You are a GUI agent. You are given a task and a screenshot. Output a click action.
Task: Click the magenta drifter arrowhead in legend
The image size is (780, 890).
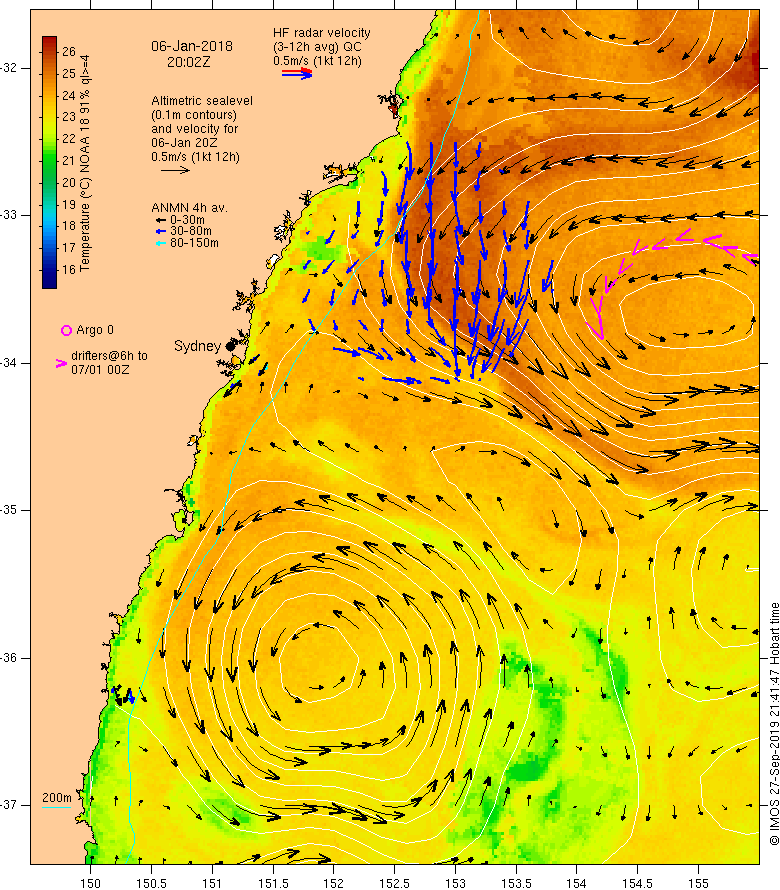[61, 363]
